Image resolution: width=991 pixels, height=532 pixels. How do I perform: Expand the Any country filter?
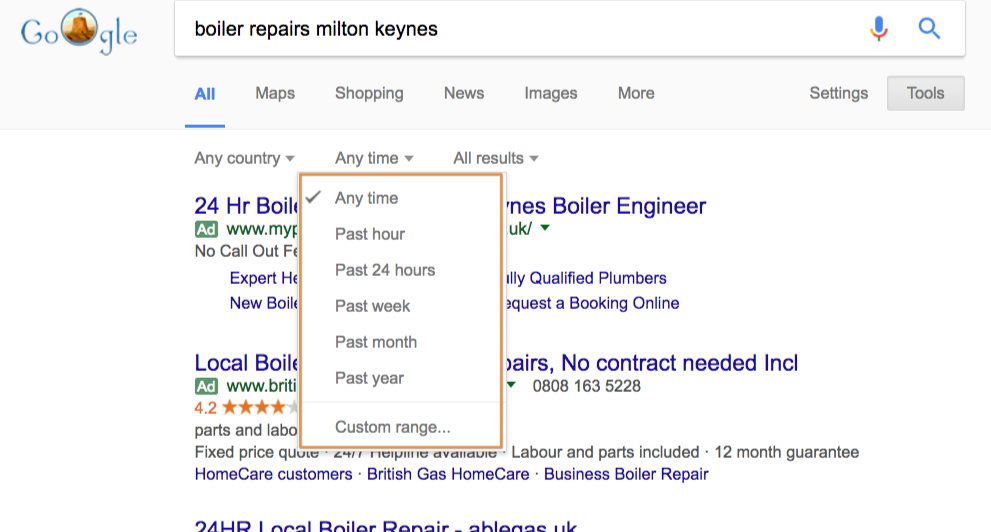(x=244, y=158)
